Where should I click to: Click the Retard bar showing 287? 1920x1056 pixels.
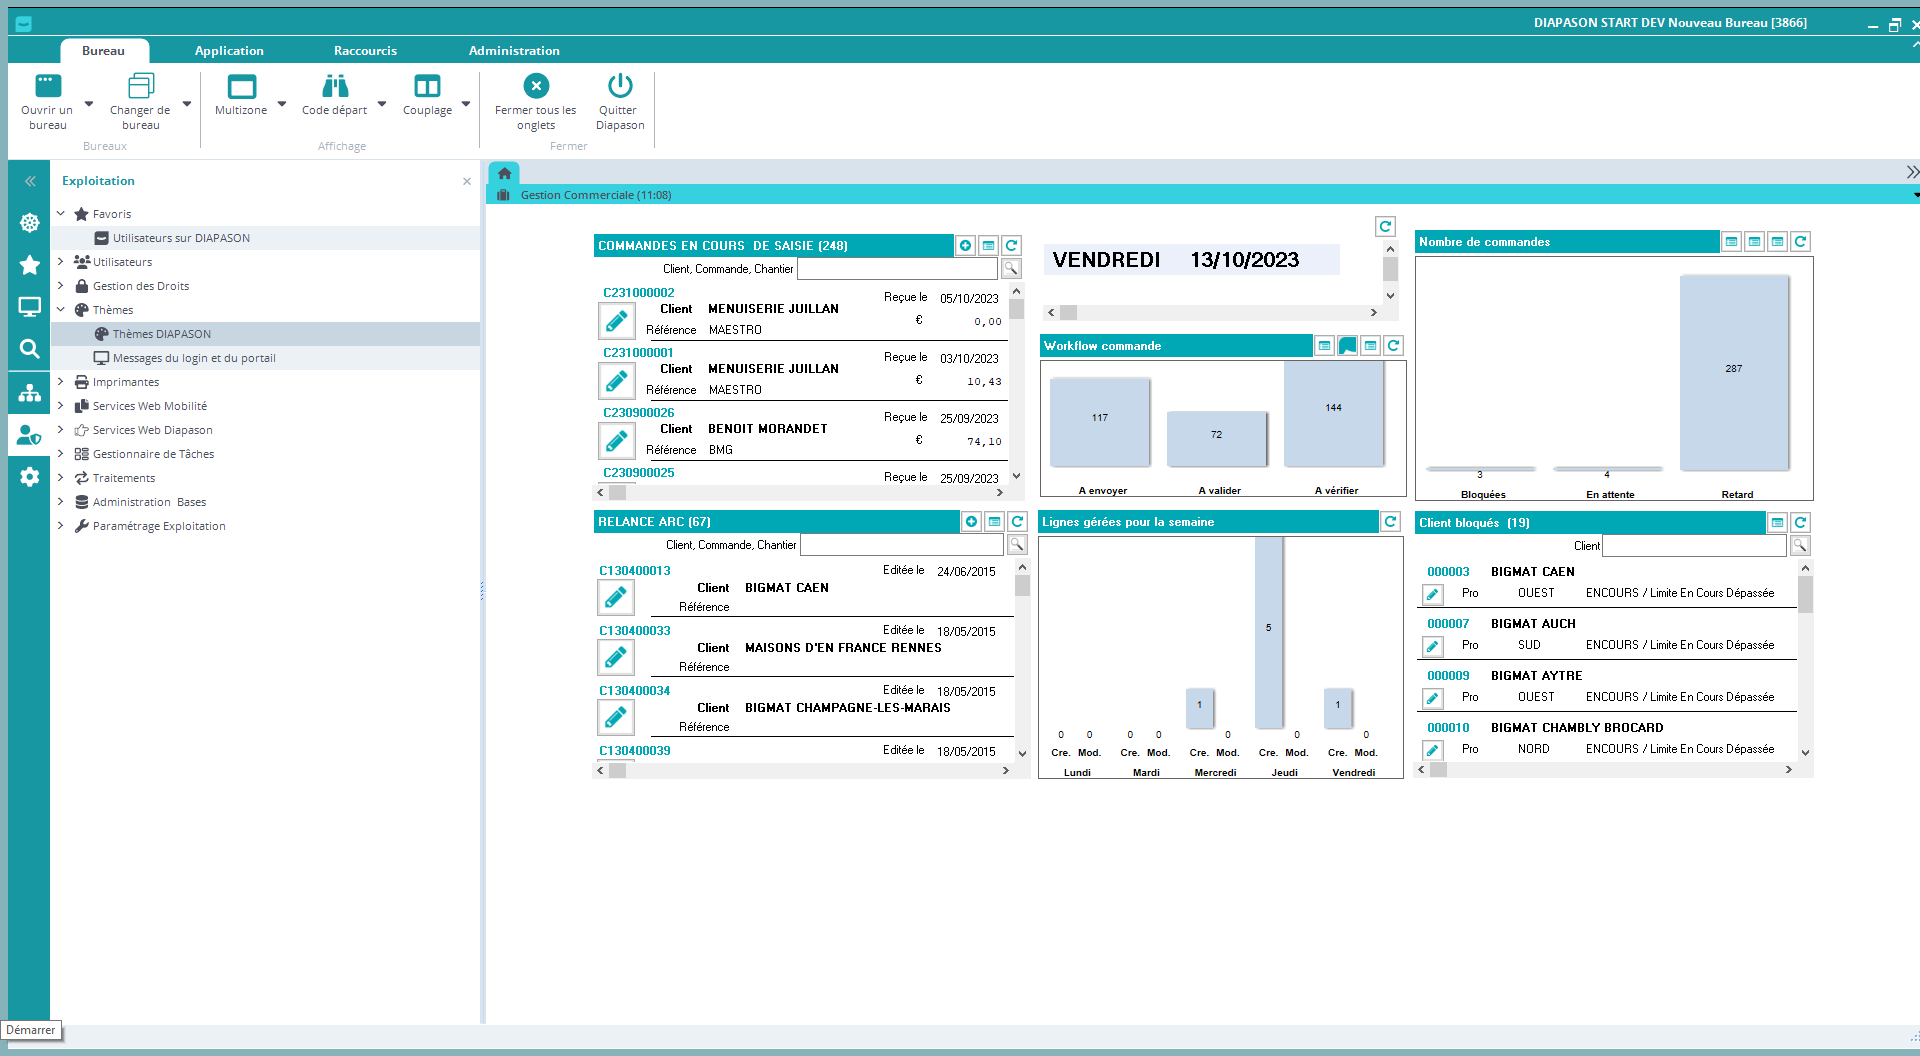coord(1733,372)
